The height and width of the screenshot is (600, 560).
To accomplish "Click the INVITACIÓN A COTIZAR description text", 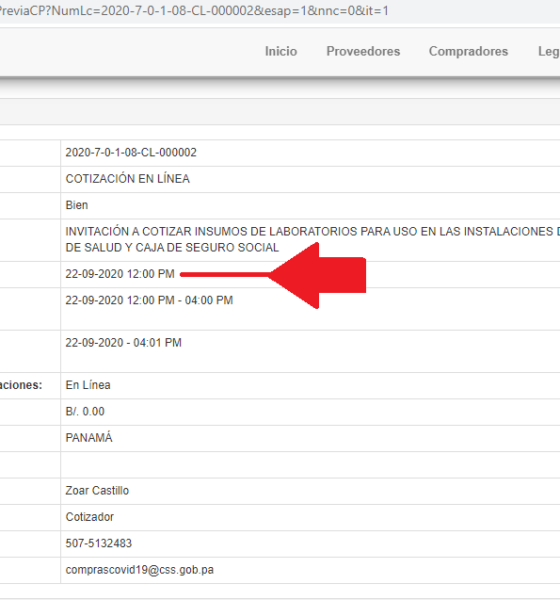I will [x=312, y=240].
